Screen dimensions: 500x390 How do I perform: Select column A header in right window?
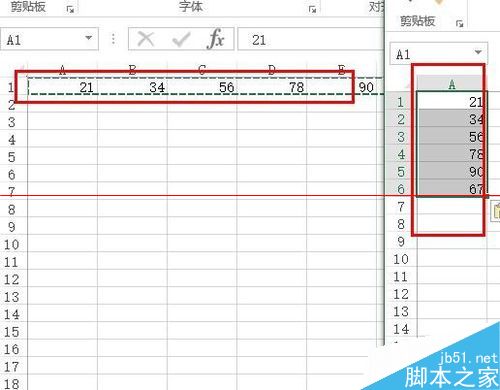[452, 84]
